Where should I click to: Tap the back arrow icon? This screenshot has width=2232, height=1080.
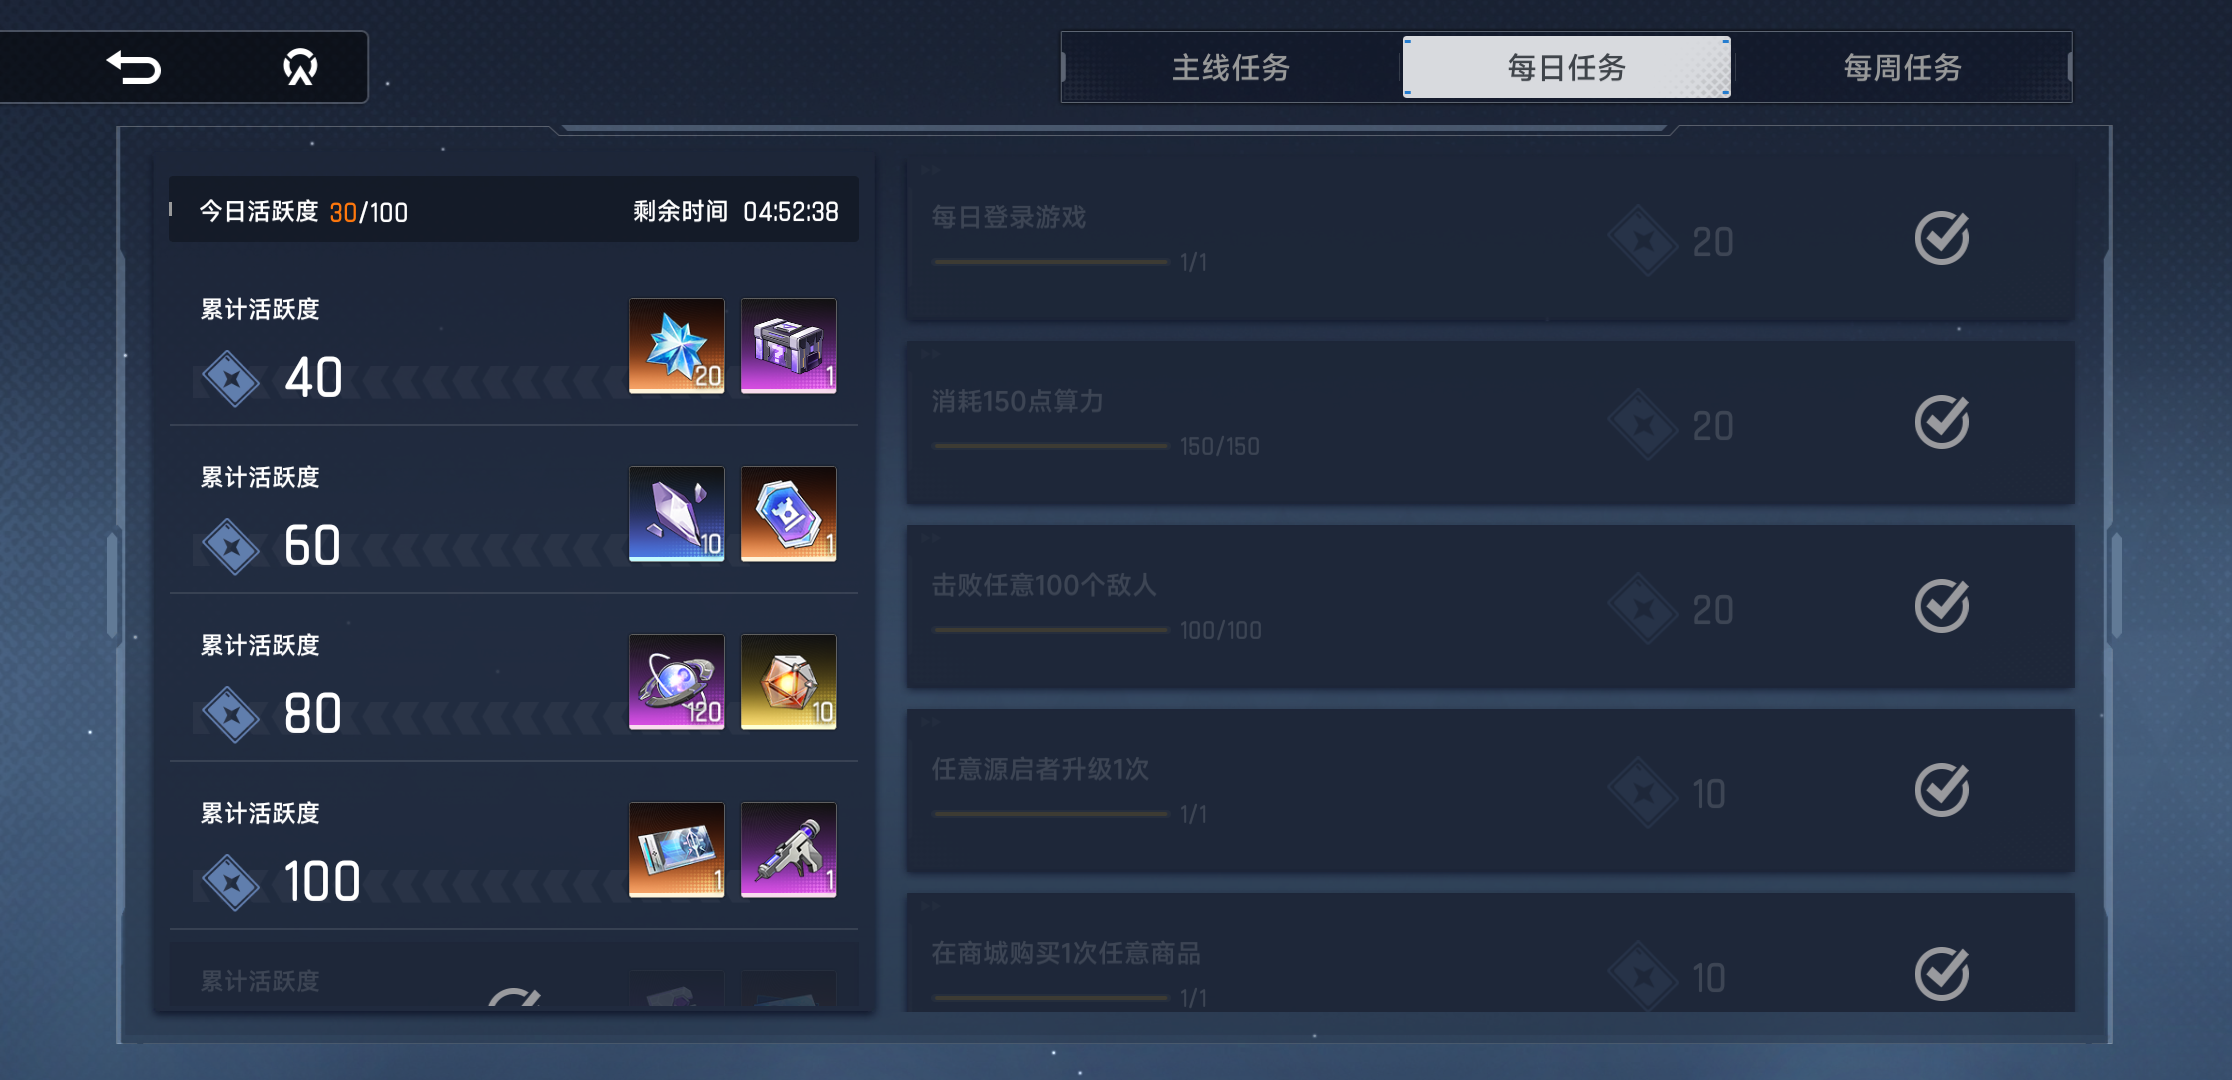click(x=134, y=68)
